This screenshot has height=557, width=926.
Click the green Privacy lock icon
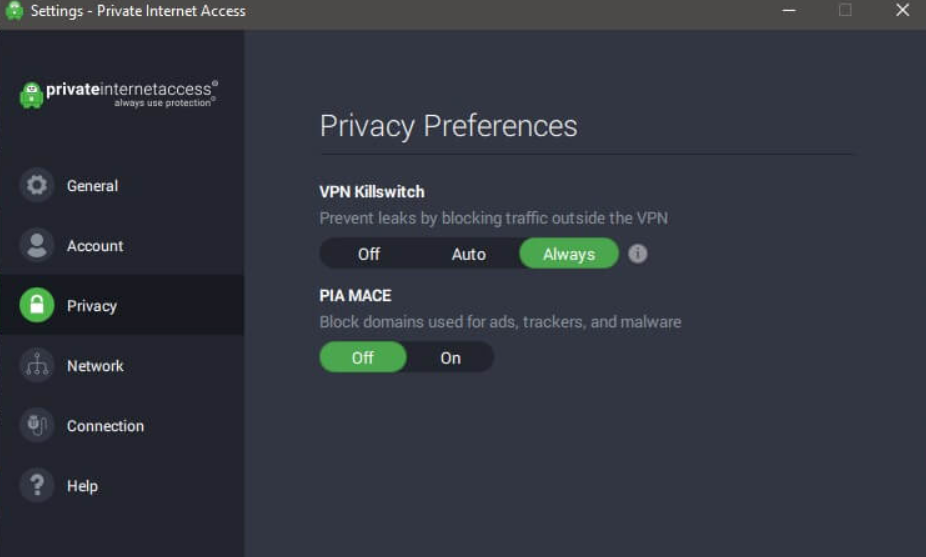(x=37, y=306)
